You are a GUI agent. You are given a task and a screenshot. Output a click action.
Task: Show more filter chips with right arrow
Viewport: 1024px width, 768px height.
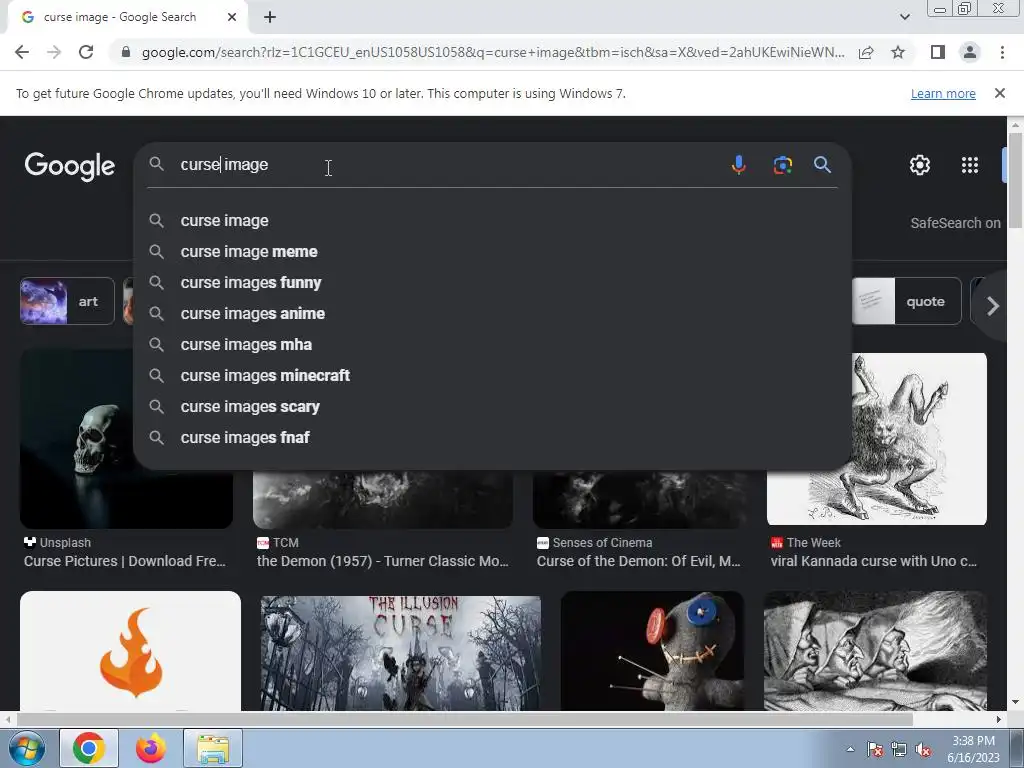point(993,306)
